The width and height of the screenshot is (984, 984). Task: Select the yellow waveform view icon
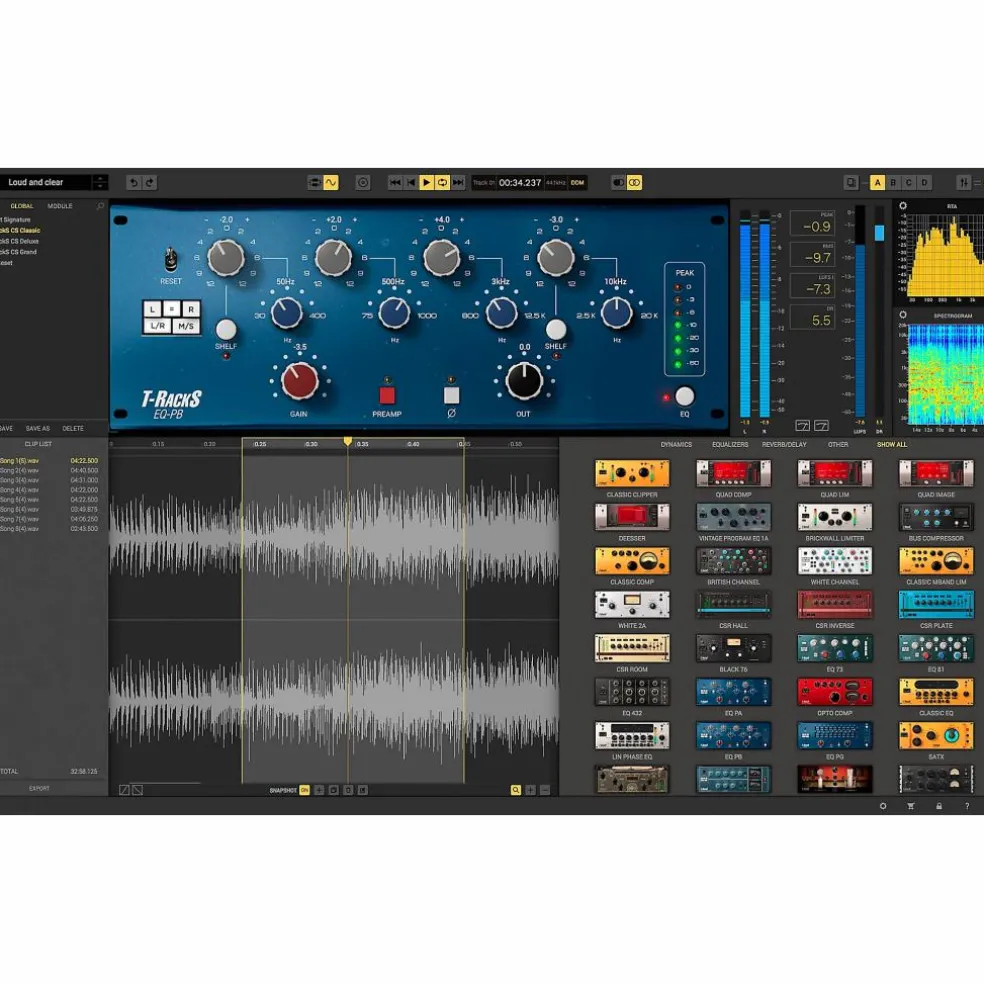(331, 183)
